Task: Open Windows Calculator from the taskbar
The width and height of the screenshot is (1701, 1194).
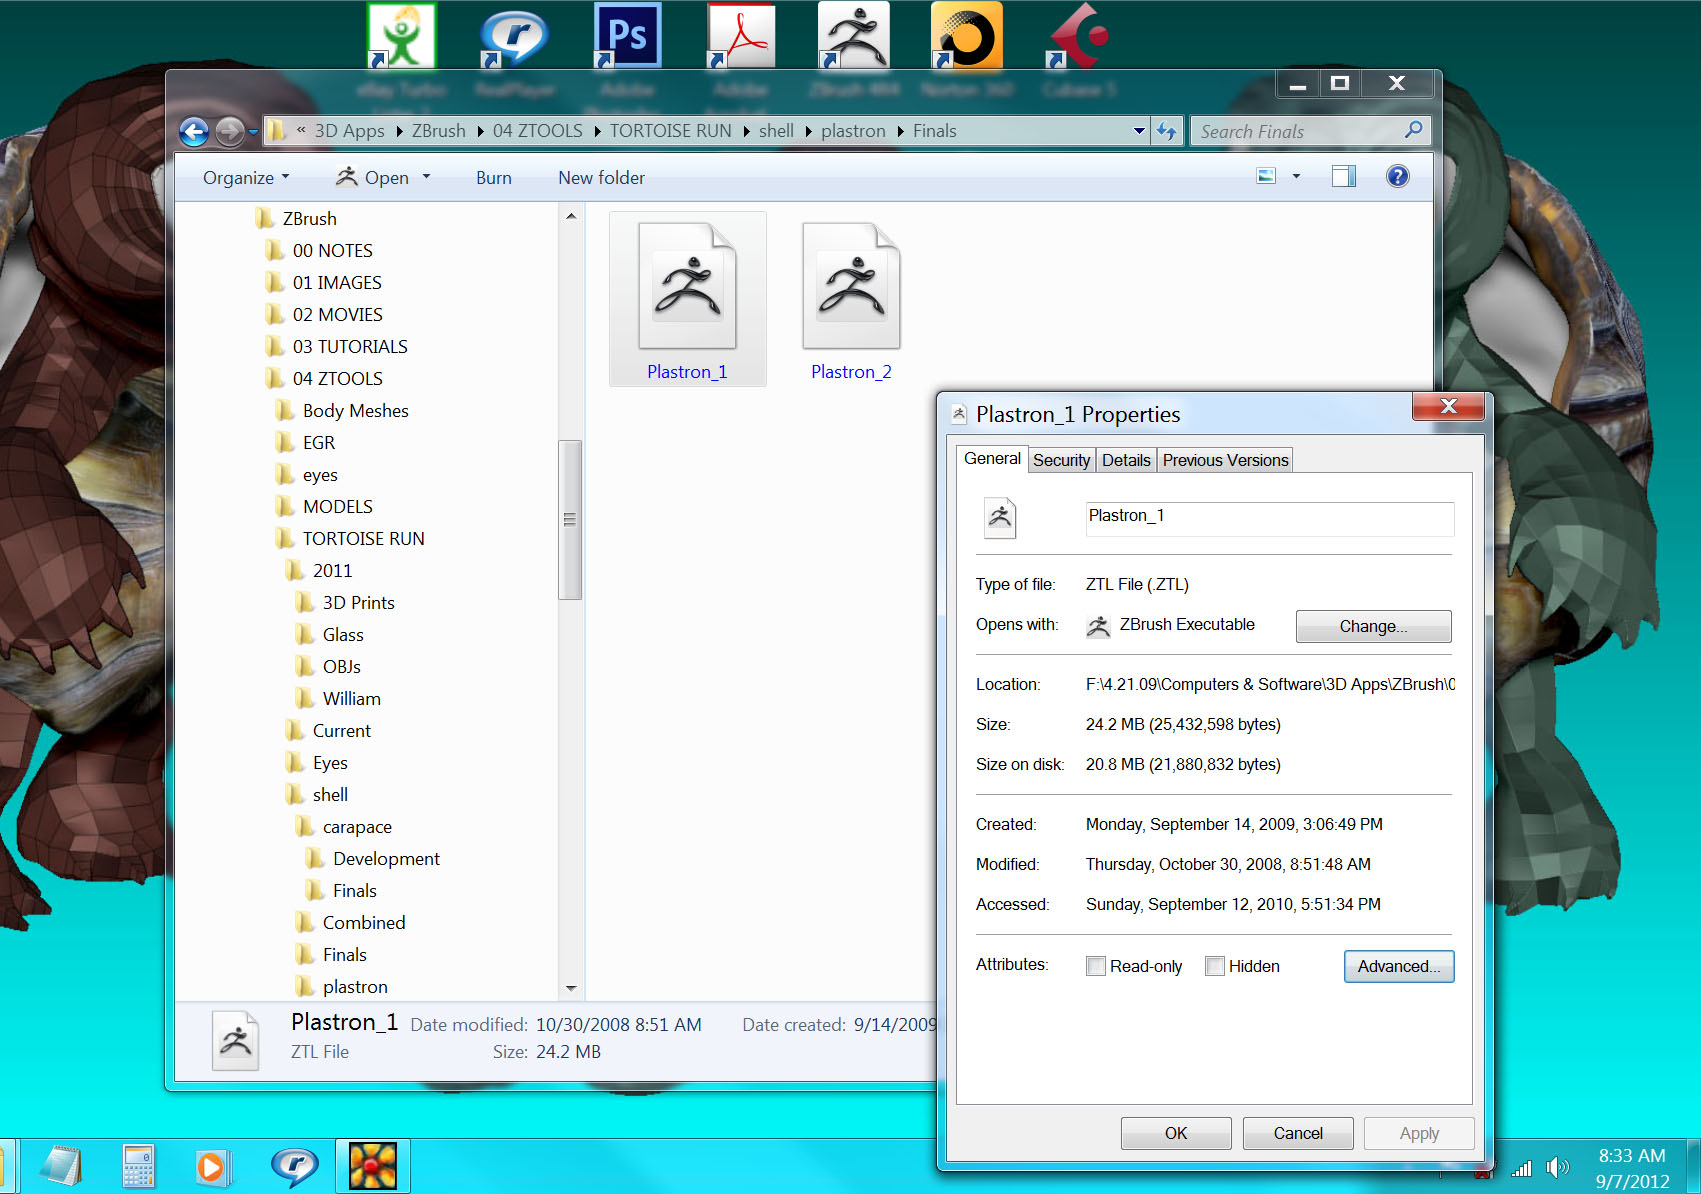Action: 138,1166
